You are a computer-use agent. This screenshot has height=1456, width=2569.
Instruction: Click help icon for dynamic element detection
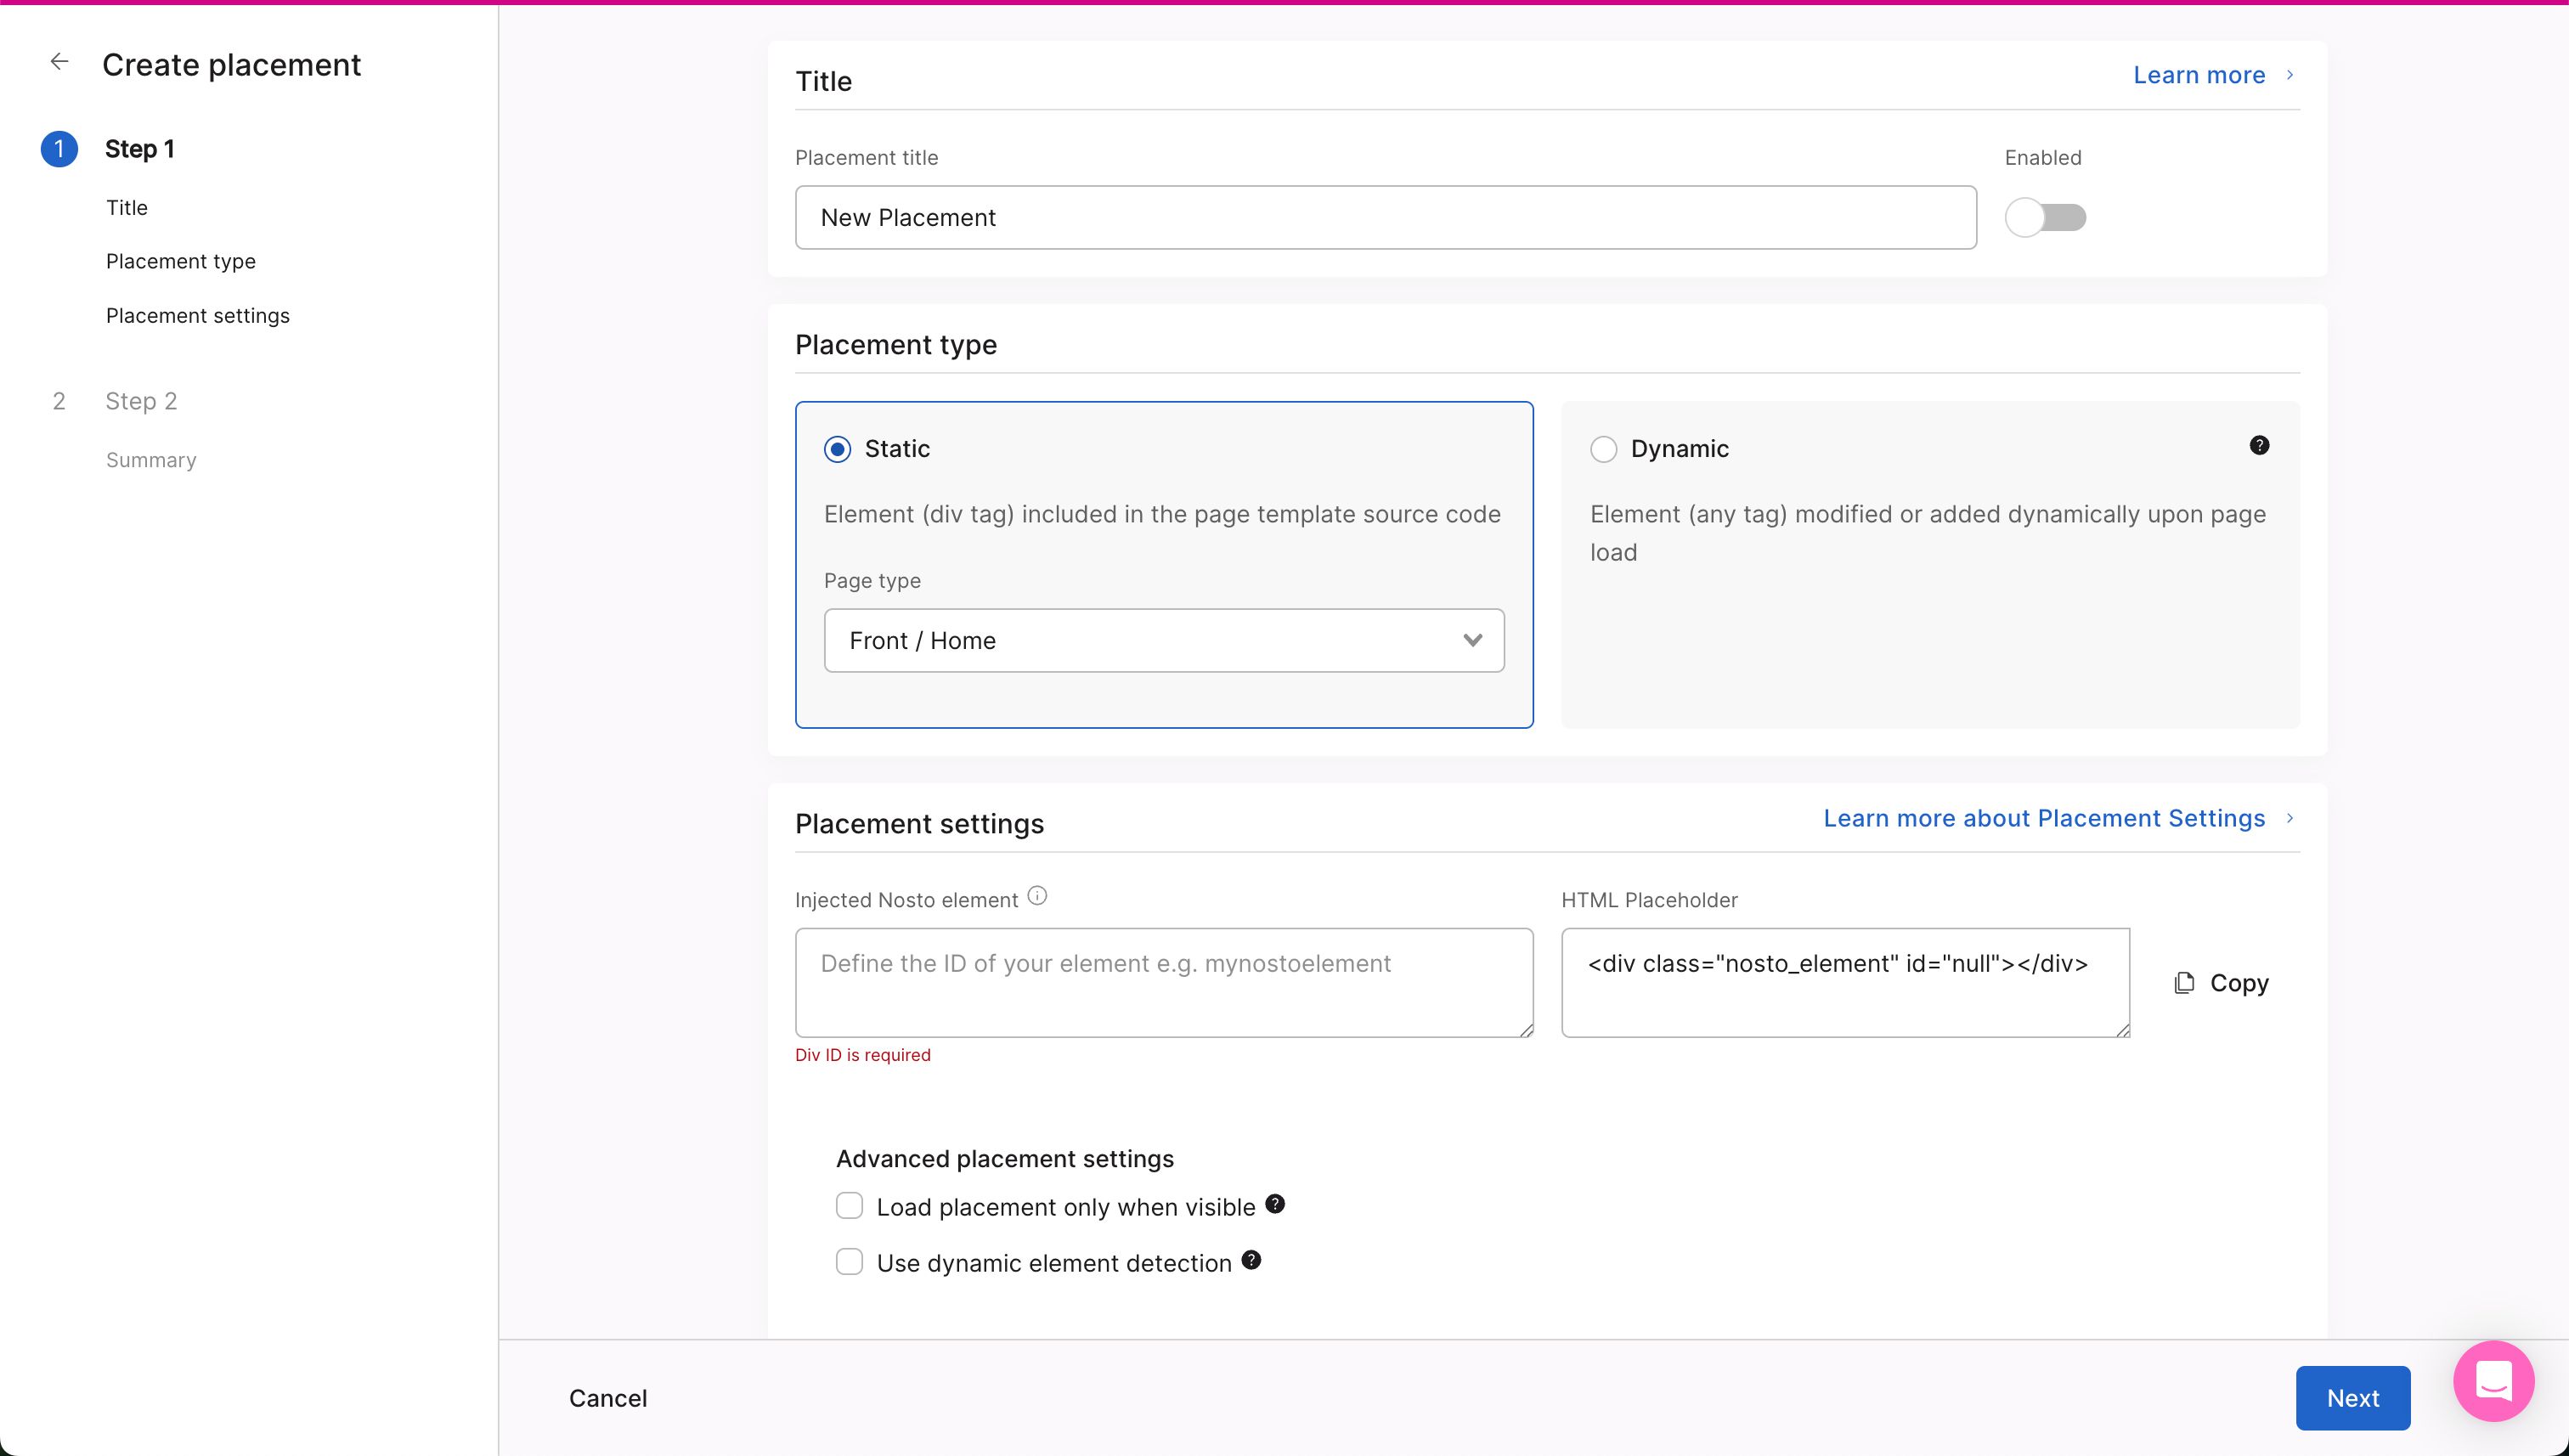pos(1250,1260)
